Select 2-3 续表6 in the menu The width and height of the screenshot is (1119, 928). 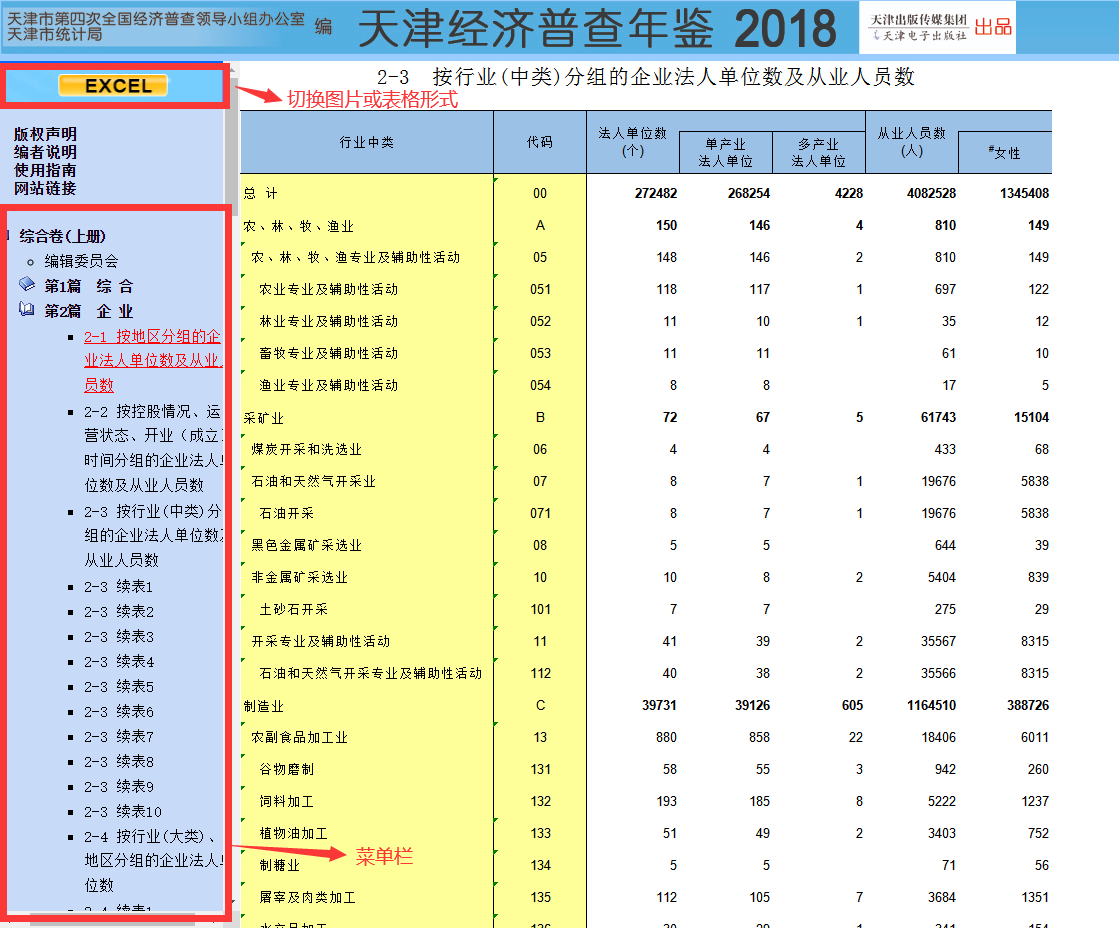[x=118, y=712]
